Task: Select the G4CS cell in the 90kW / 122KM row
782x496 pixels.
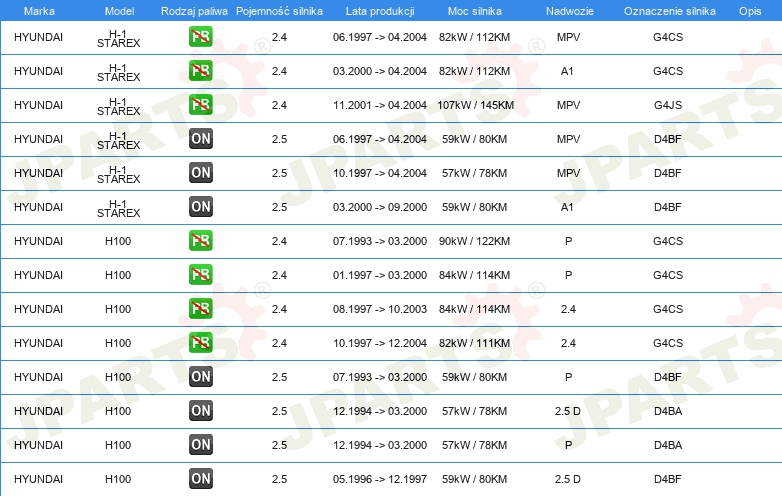Action: coord(668,241)
